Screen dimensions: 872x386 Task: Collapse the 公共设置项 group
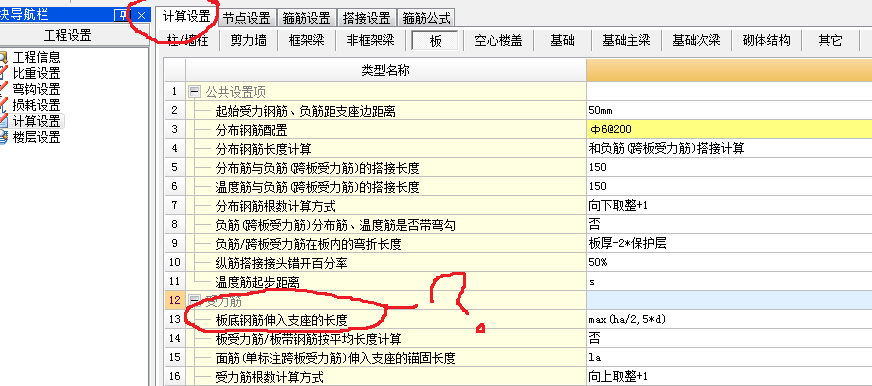pyautogui.click(x=195, y=92)
